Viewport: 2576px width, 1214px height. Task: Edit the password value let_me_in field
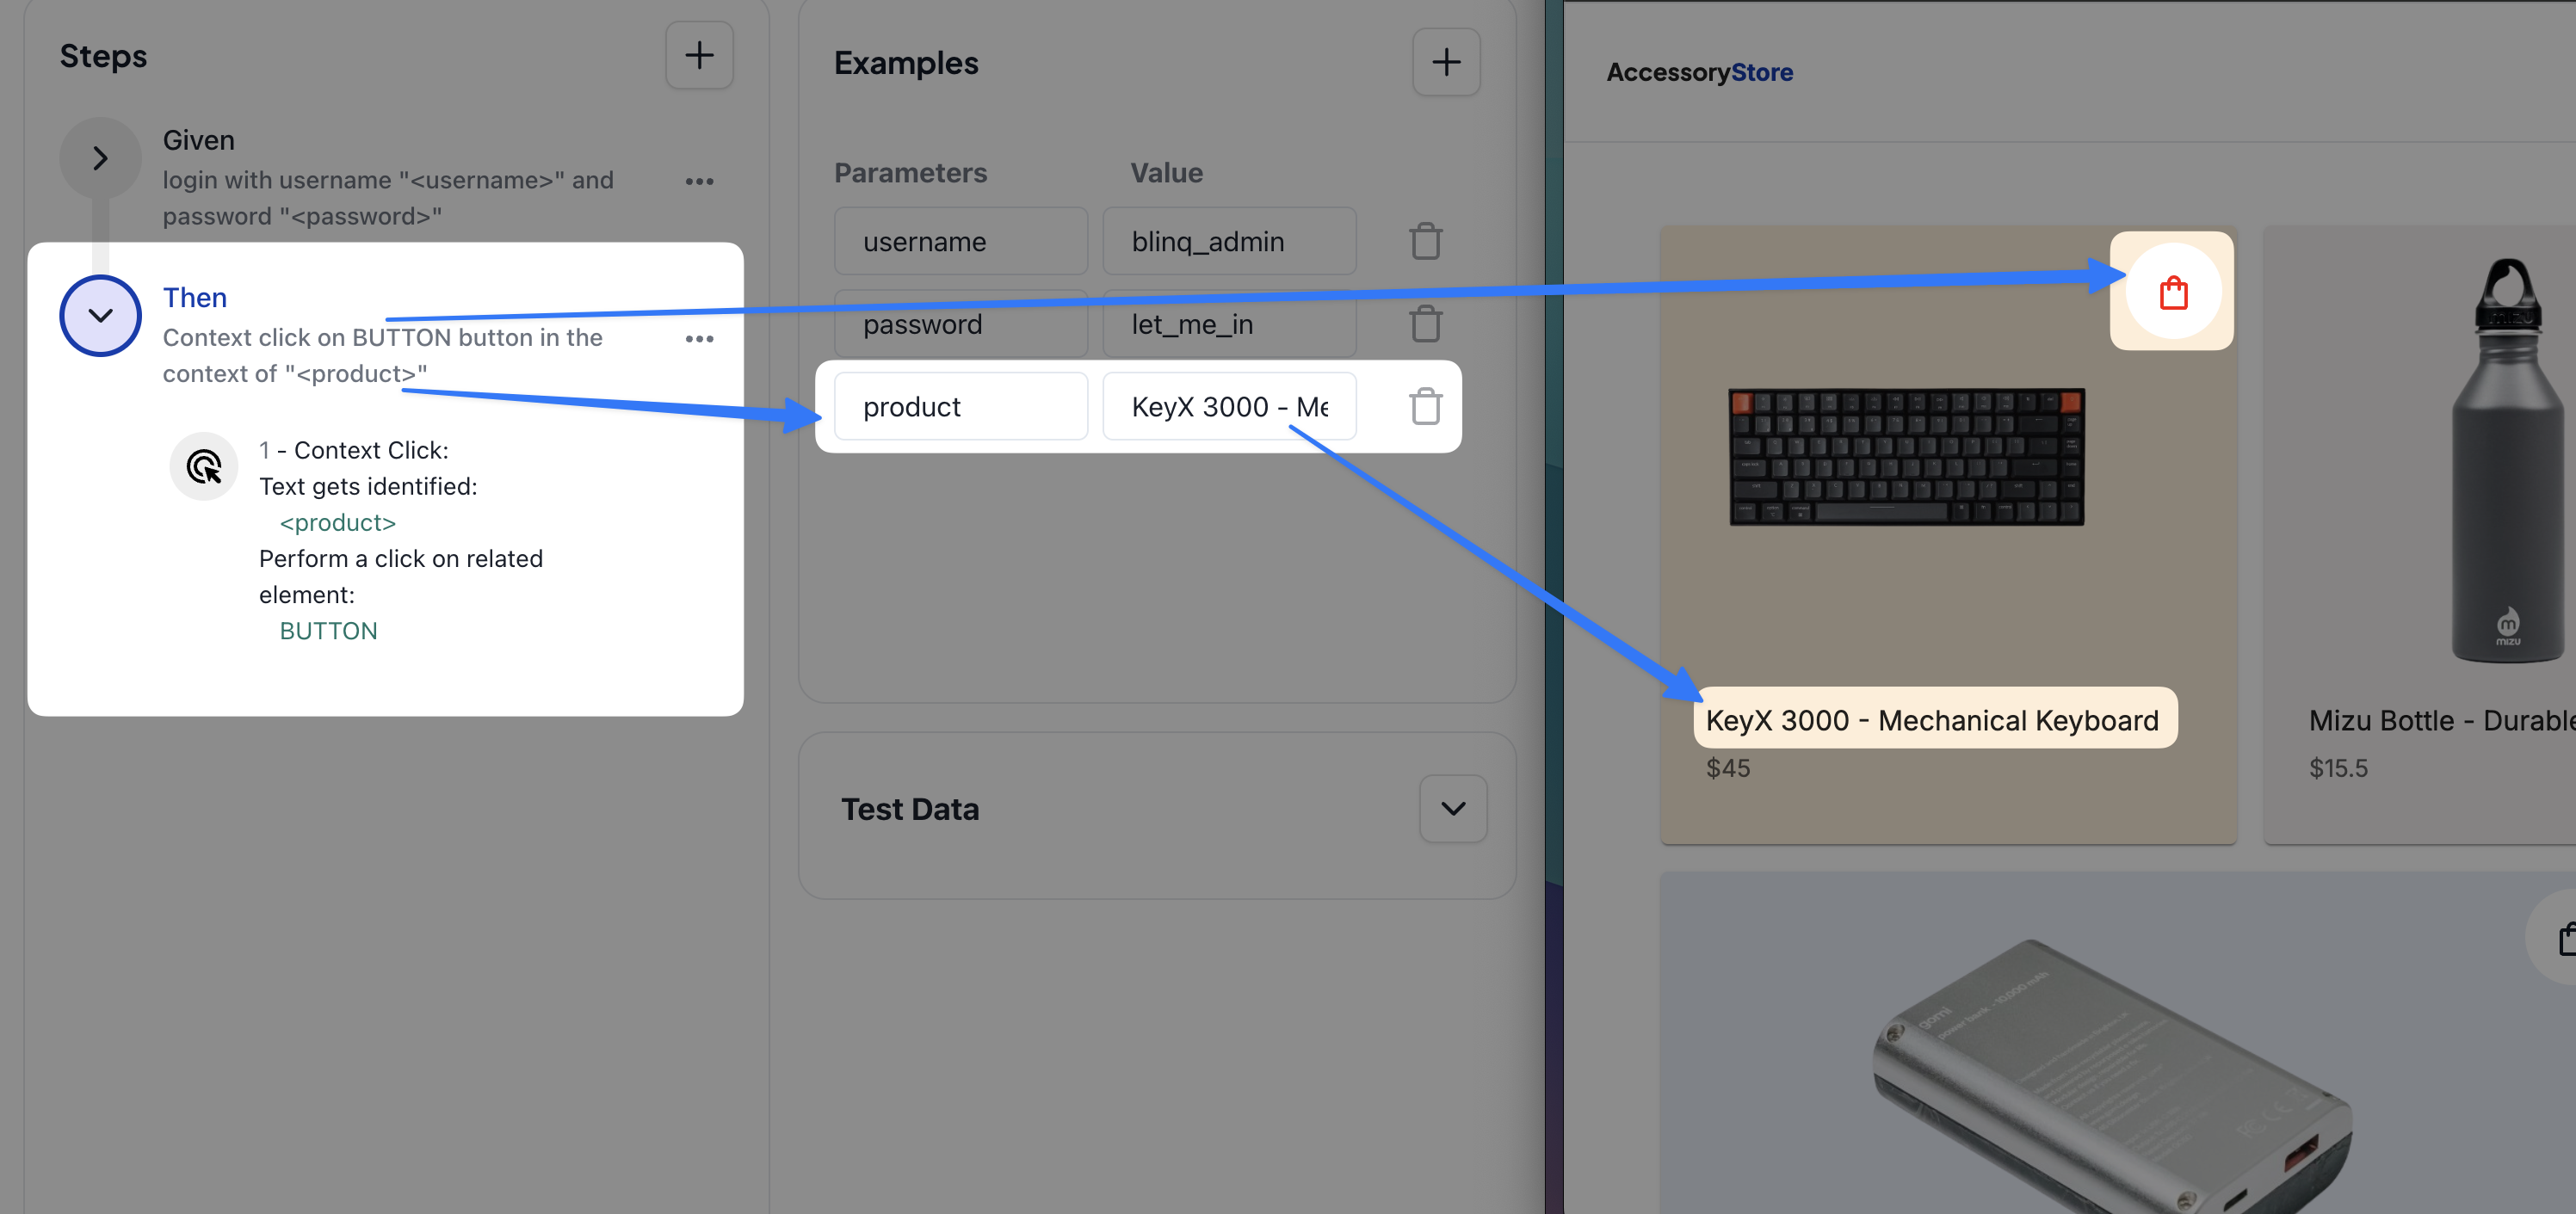pos(1228,324)
